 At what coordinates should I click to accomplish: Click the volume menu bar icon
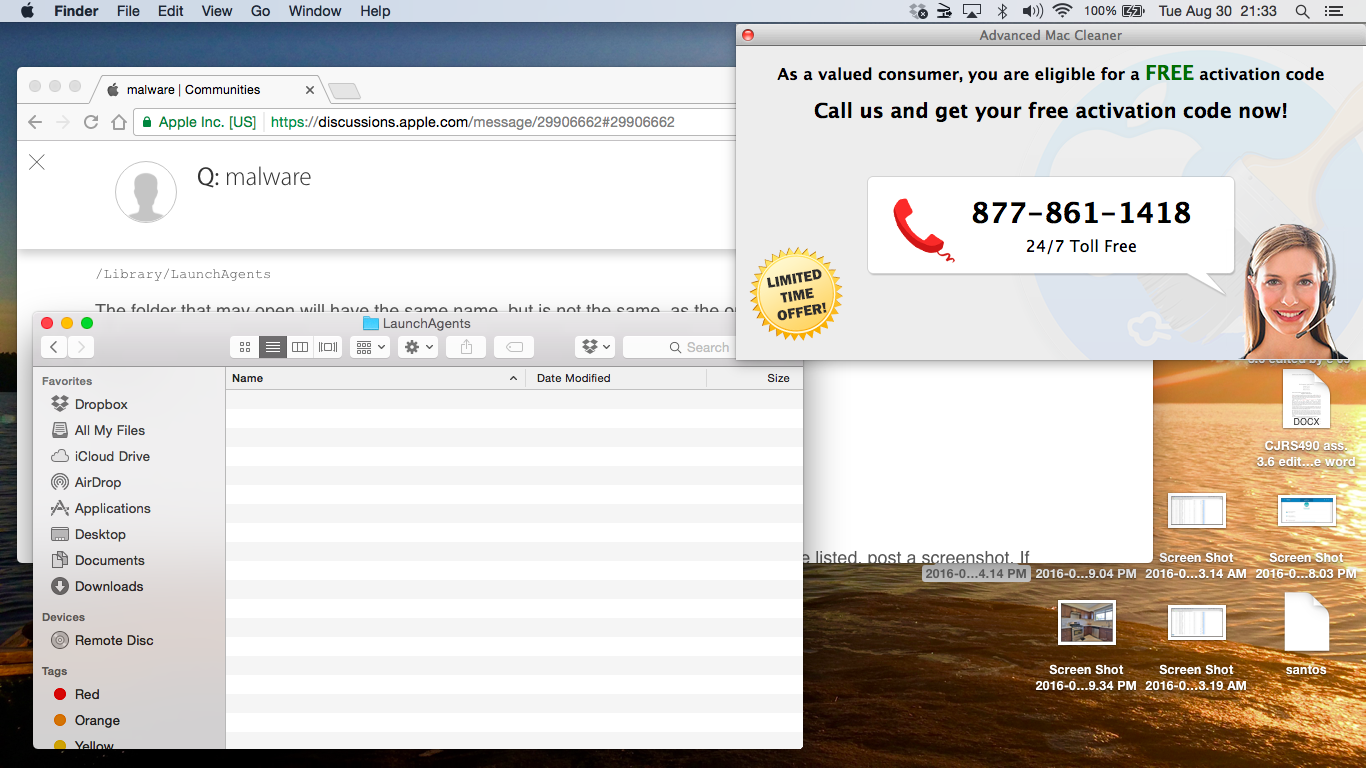coord(1032,11)
